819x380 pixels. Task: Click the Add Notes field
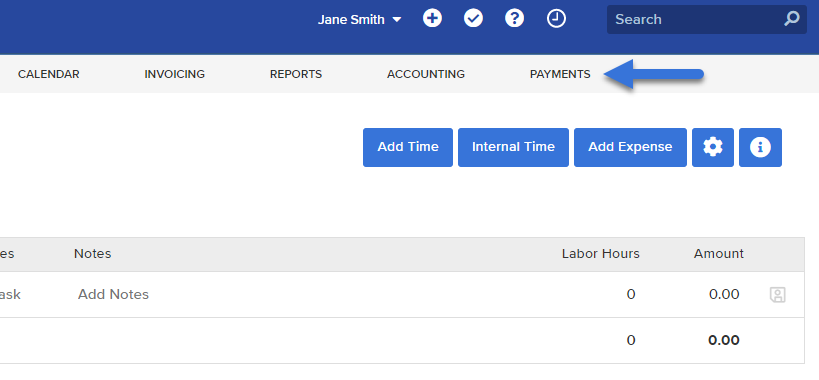tap(113, 294)
